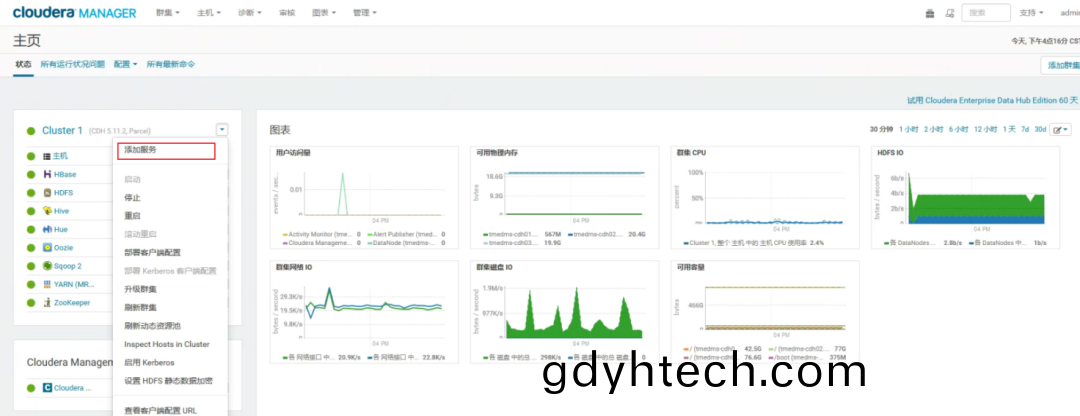
Task: Click the Cluster 1 title link
Action: click(62, 131)
